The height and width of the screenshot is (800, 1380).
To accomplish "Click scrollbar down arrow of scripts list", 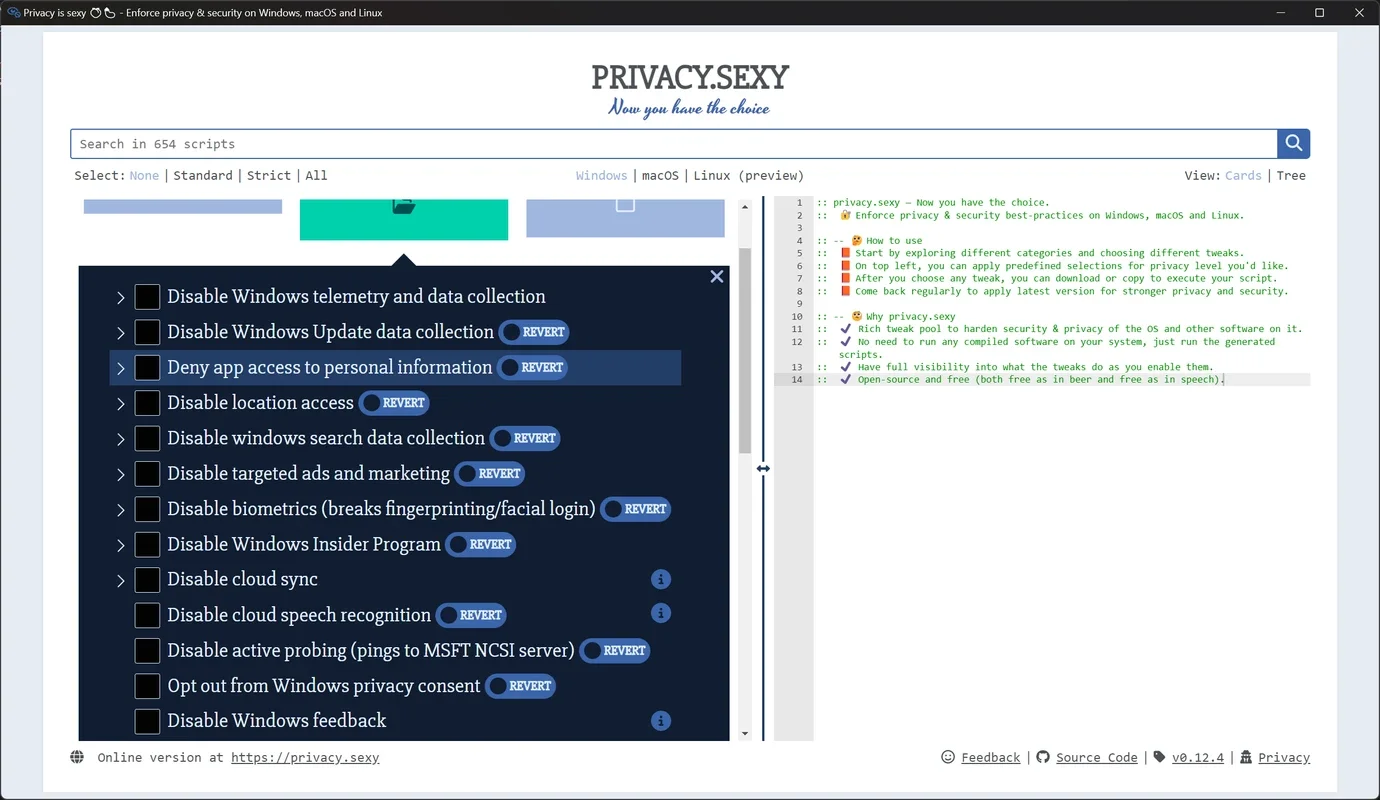I will [x=745, y=734].
